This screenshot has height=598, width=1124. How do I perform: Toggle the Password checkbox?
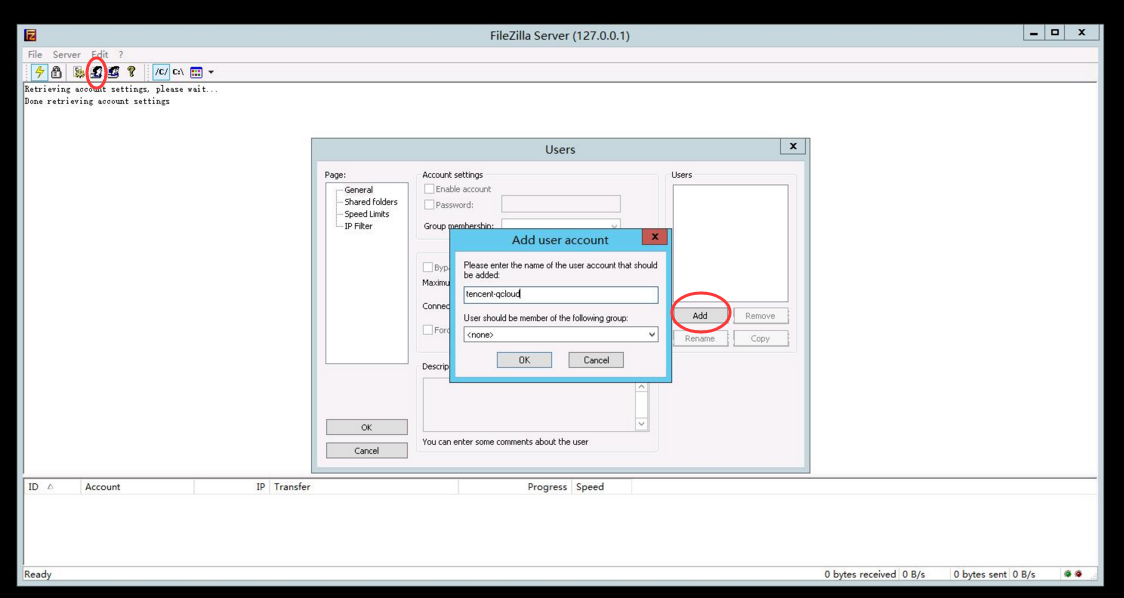[x=429, y=205]
